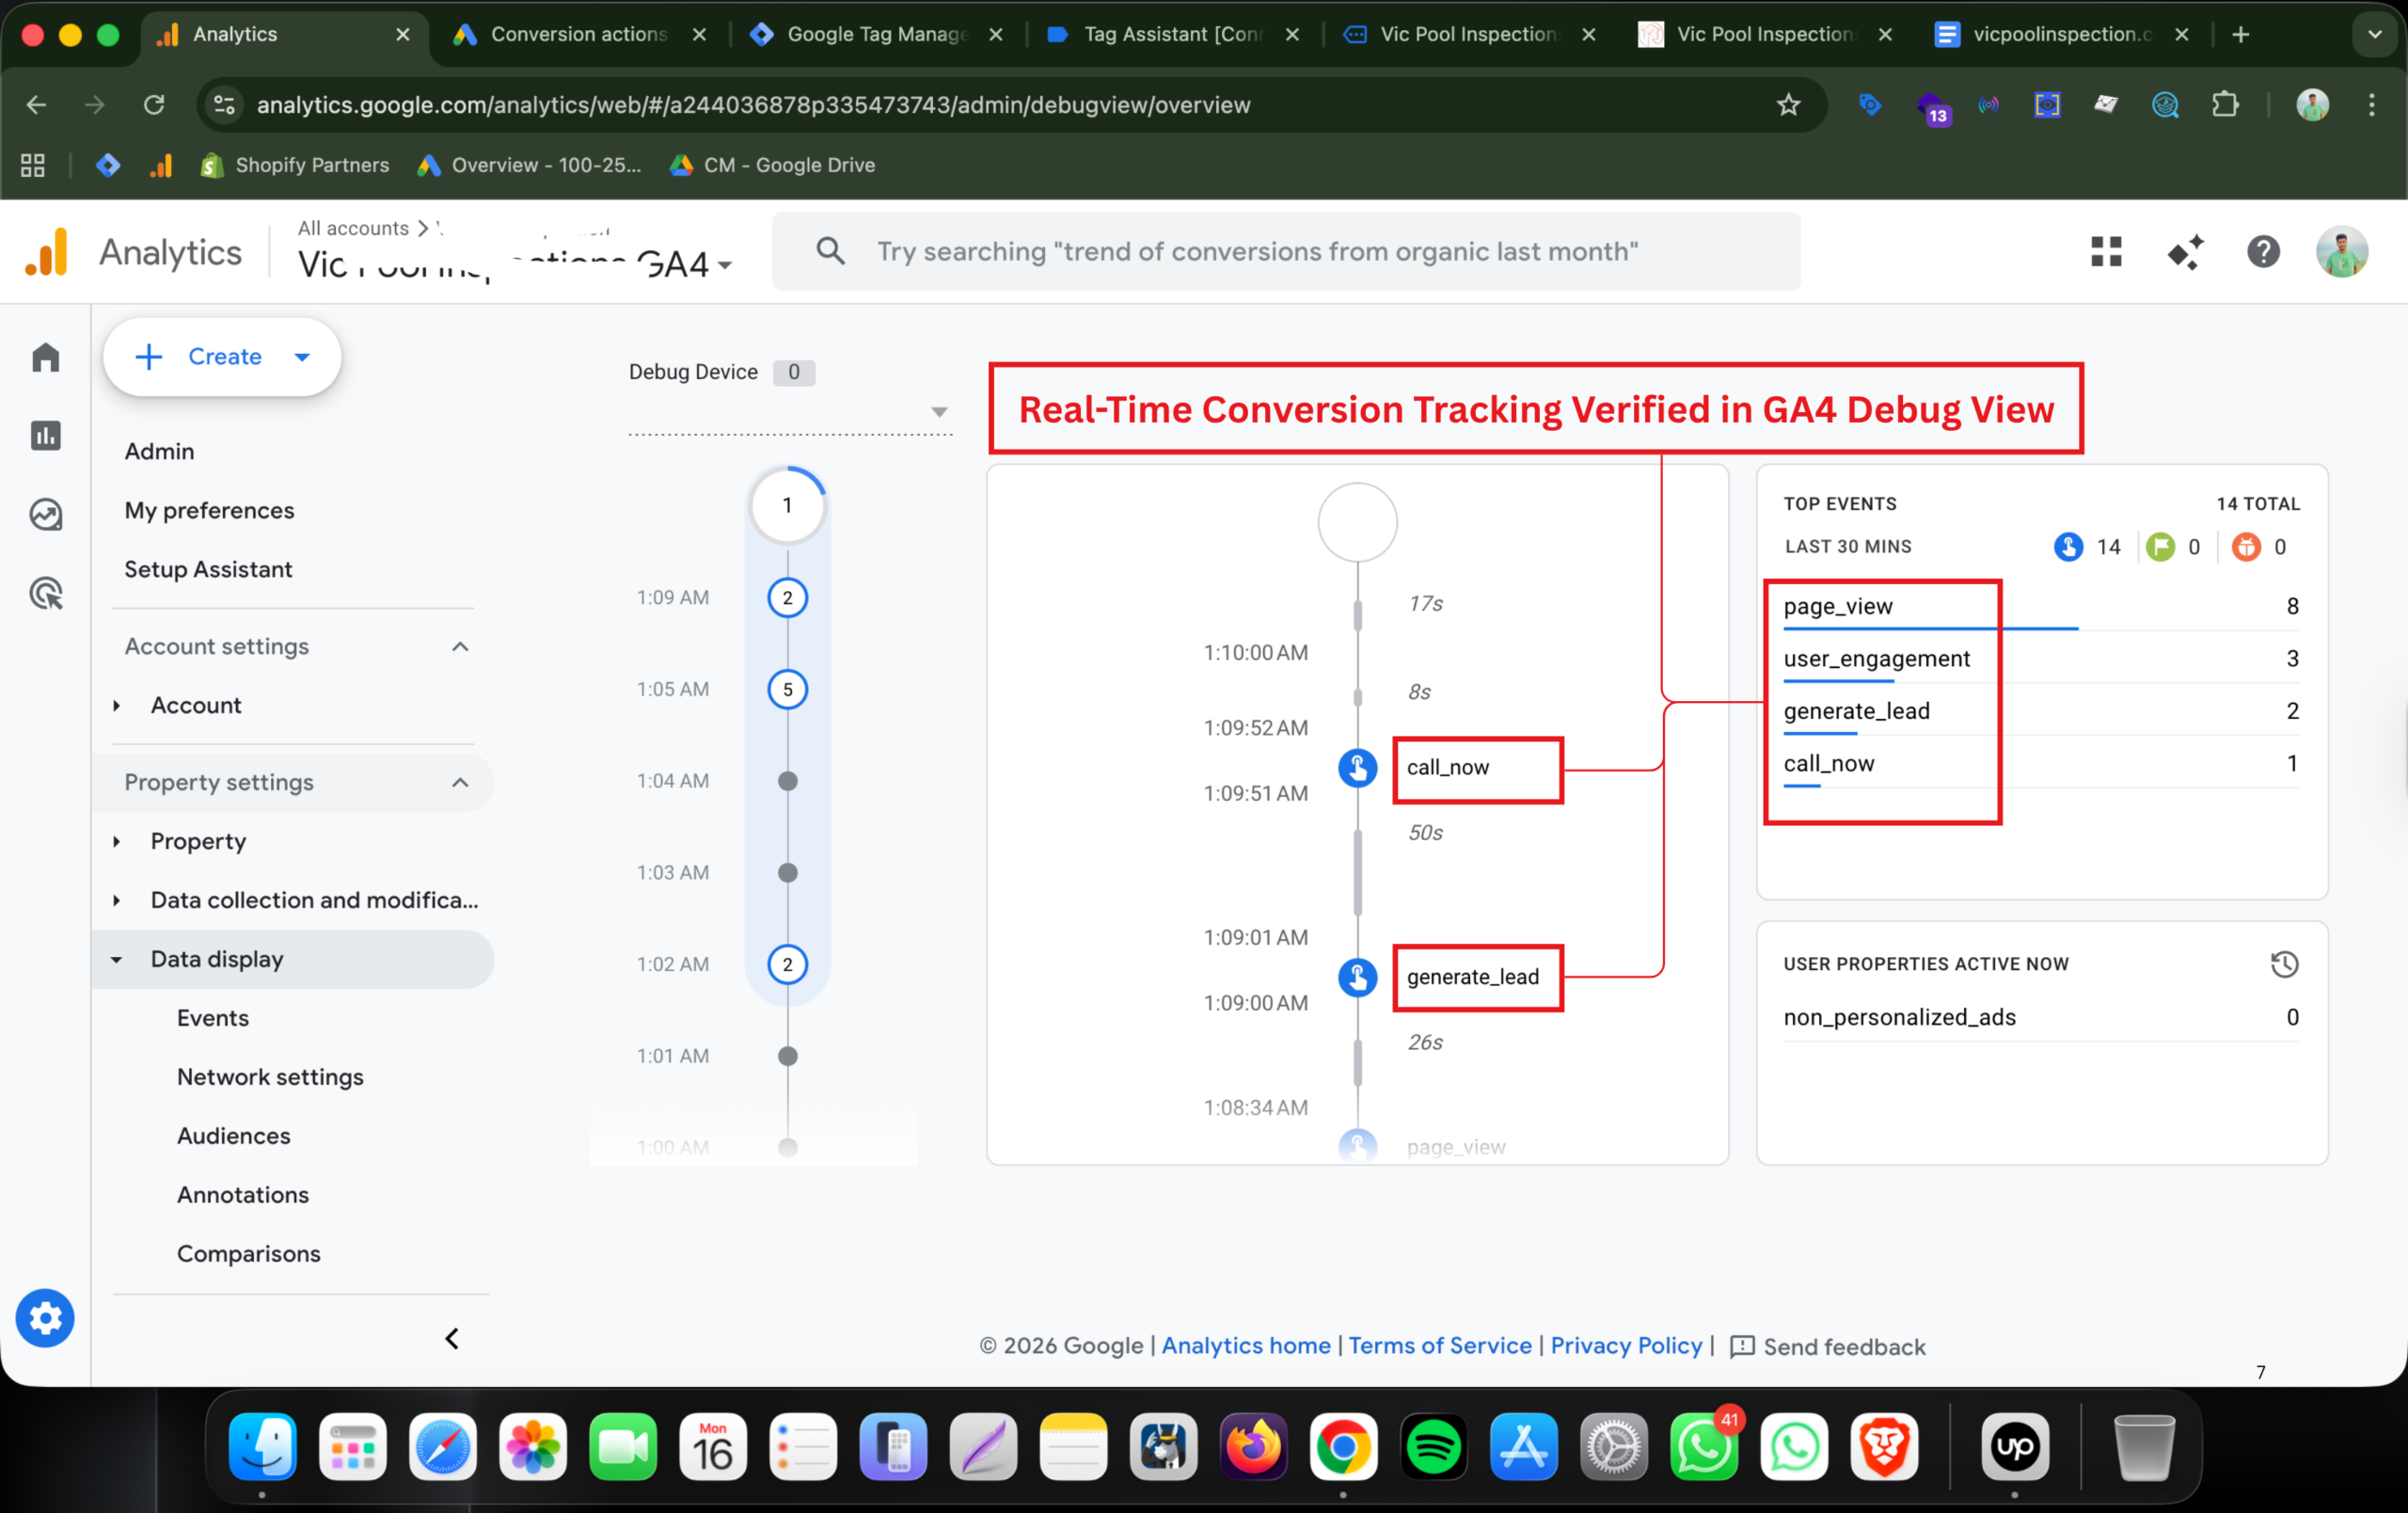Open the Home icon in left sidebar
The width and height of the screenshot is (2408, 1513).
pyautogui.click(x=46, y=358)
